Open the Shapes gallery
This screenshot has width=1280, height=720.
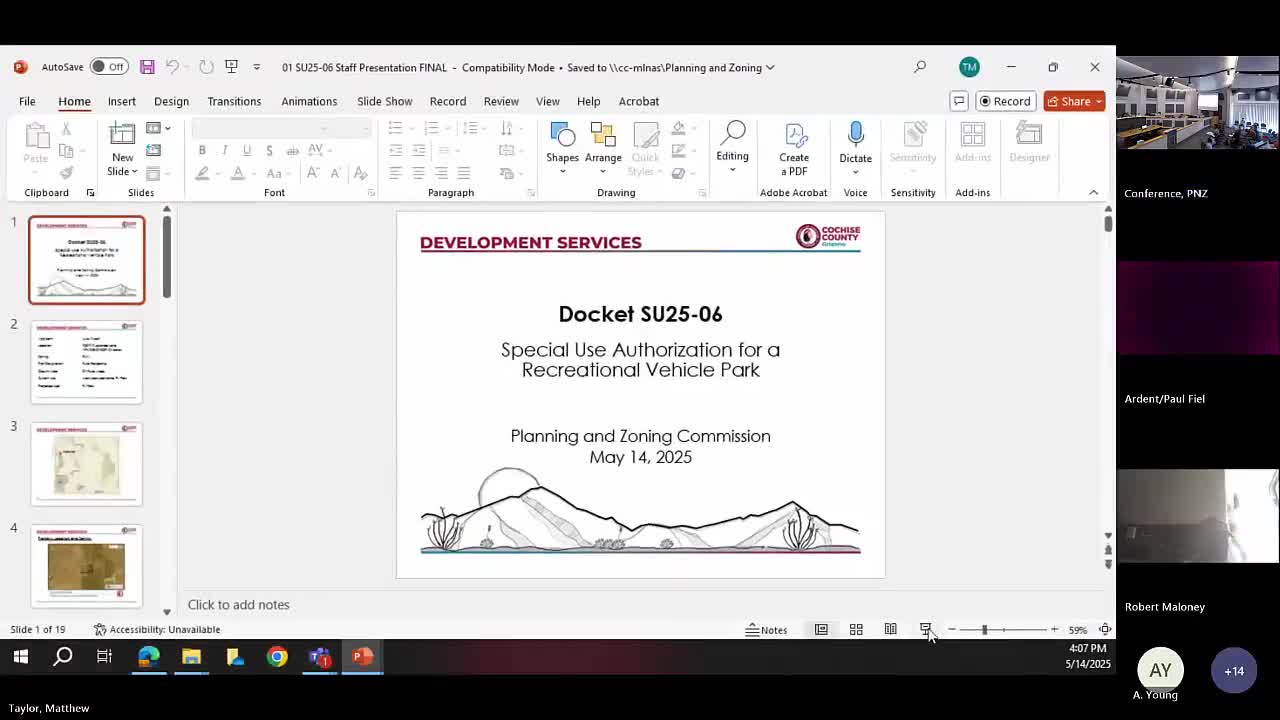tap(562, 145)
